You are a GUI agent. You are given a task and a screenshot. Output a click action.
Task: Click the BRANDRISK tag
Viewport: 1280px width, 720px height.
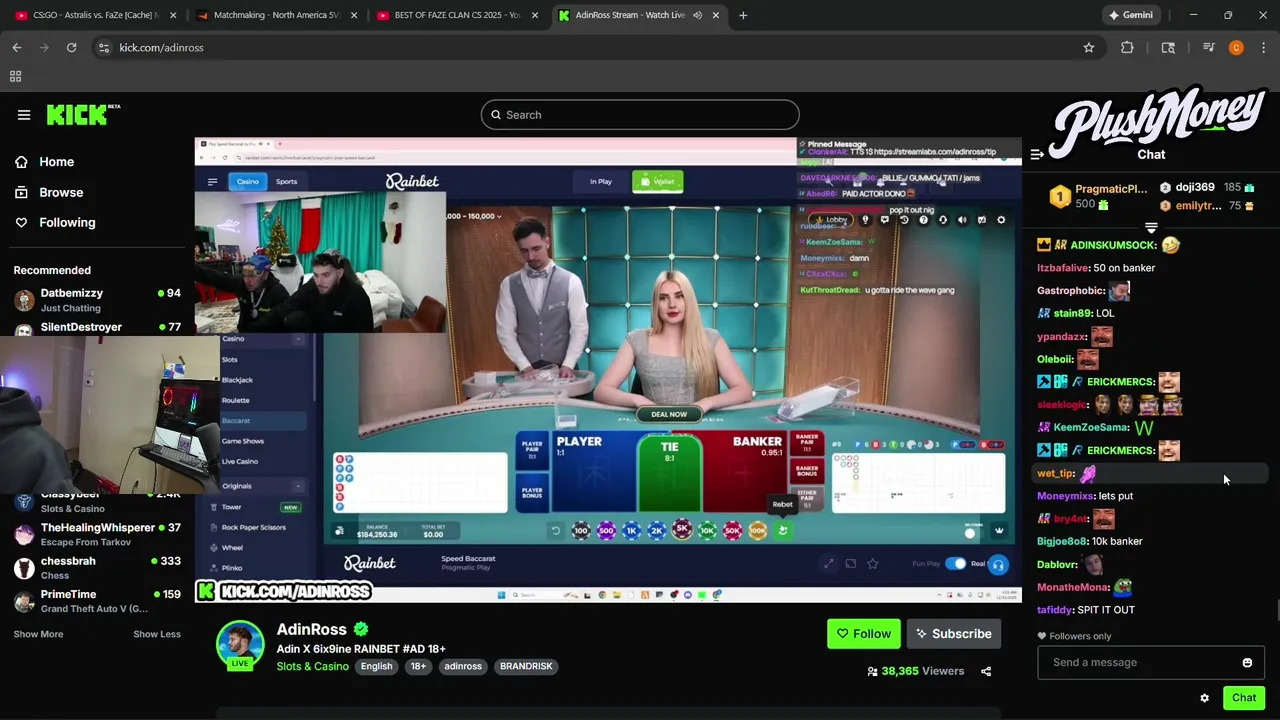[526, 666]
